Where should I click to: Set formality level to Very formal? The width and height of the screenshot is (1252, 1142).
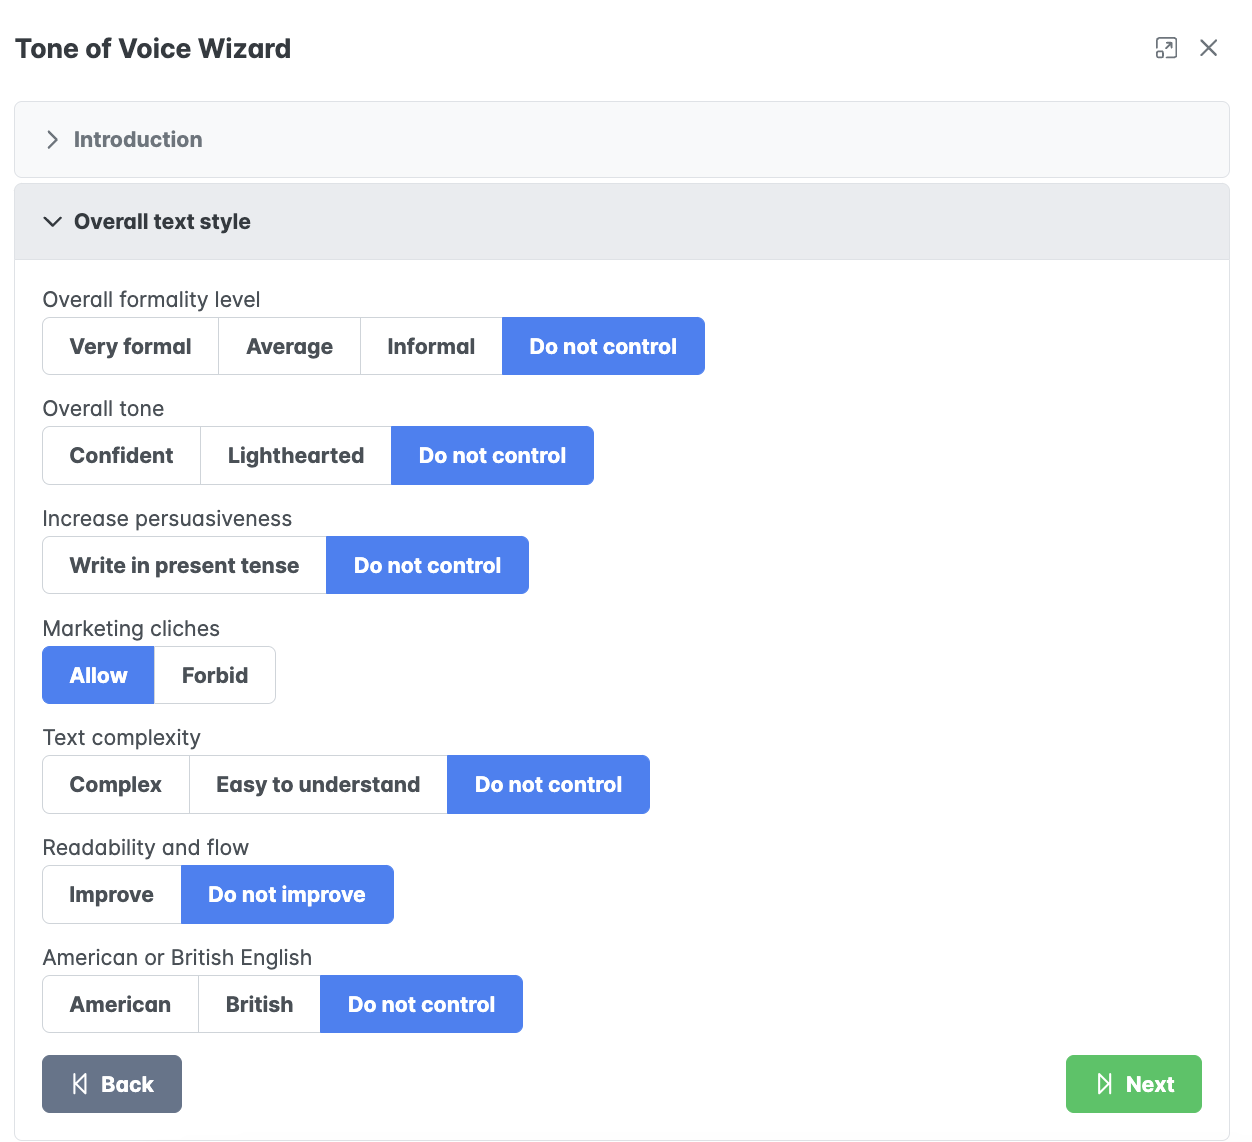[x=130, y=347]
